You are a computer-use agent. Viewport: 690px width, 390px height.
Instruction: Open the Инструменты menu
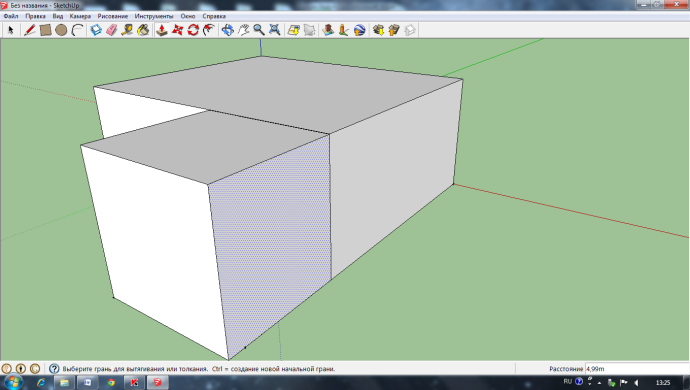(154, 16)
